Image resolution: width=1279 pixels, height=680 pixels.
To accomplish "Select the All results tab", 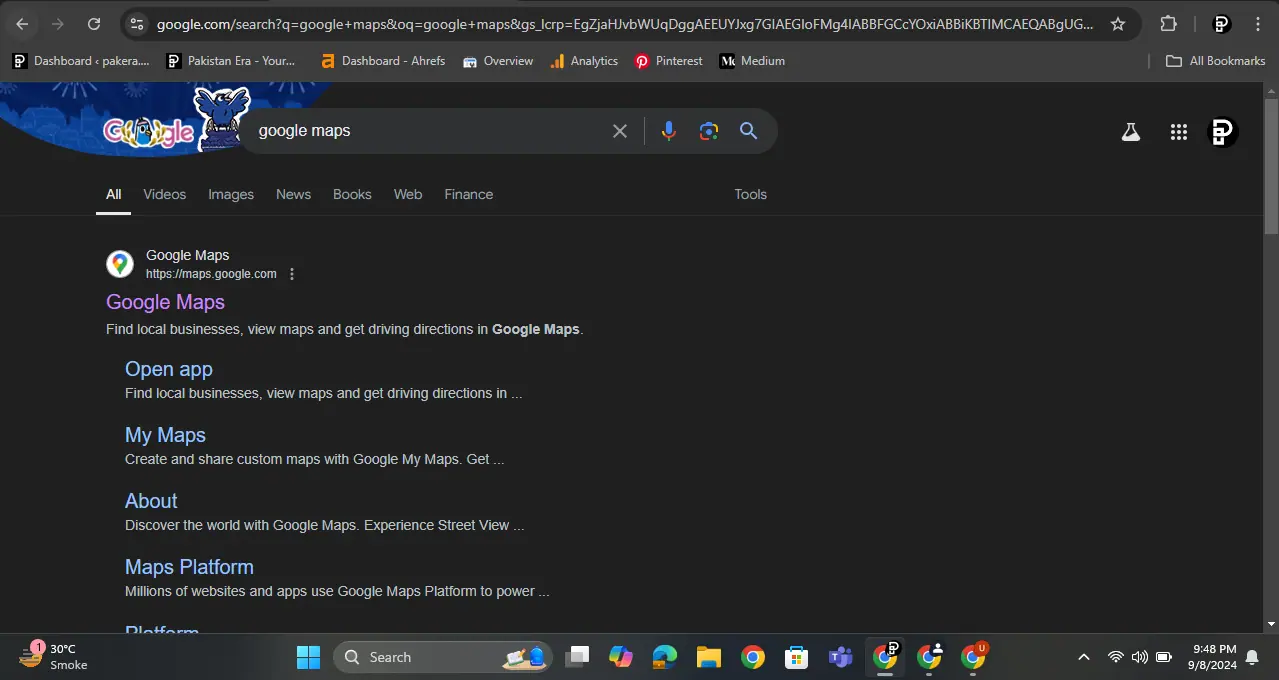I will pyautogui.click(x=114, y=195).
